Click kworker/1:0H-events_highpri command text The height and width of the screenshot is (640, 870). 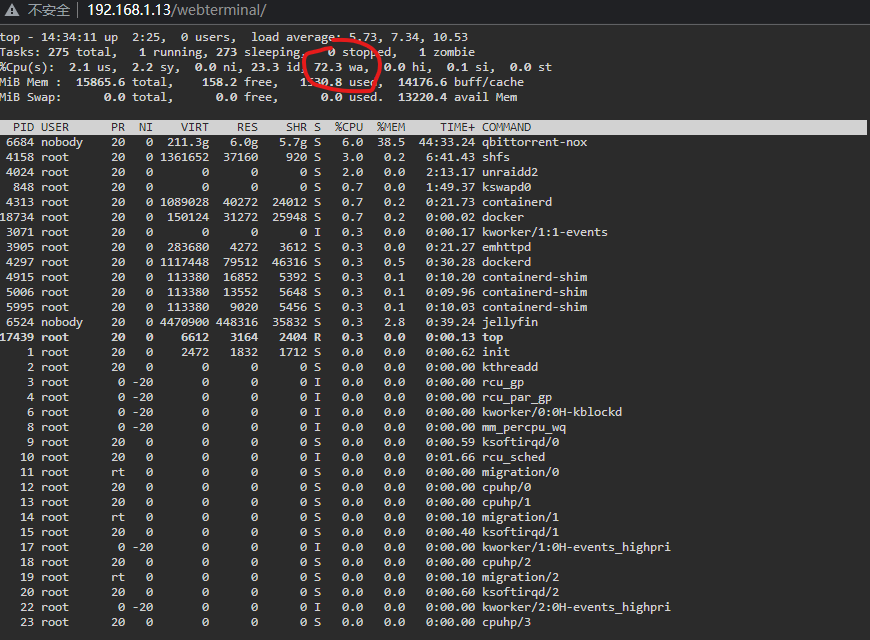[x=576, y=547]
